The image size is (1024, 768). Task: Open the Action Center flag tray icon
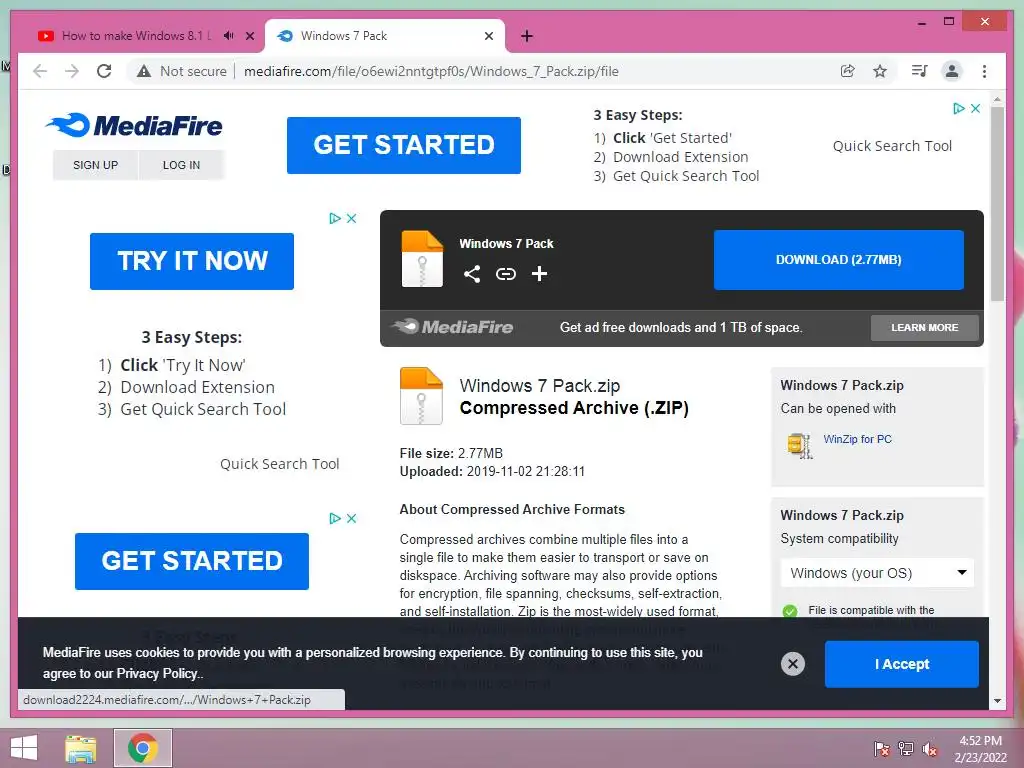click(881, 748)
